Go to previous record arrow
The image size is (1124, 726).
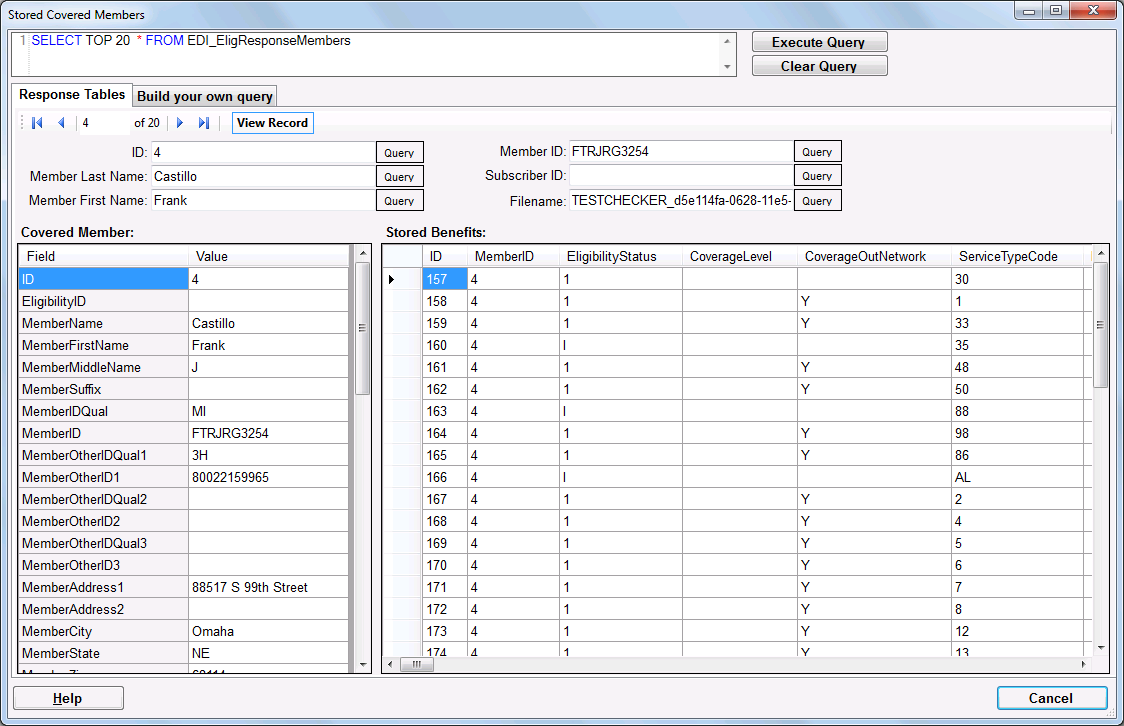(x=61, y=123)
